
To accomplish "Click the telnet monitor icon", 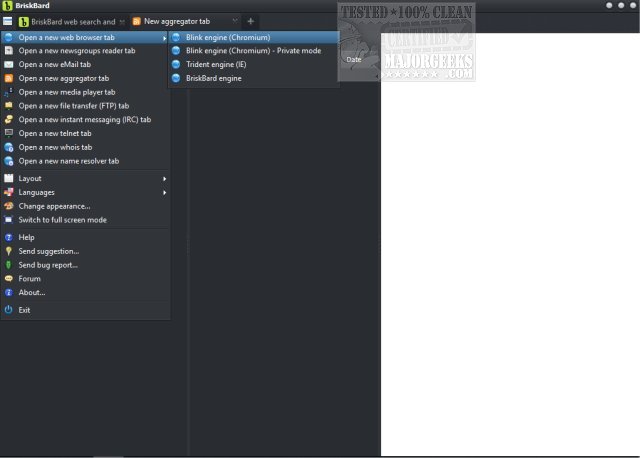I will (9, 133).
